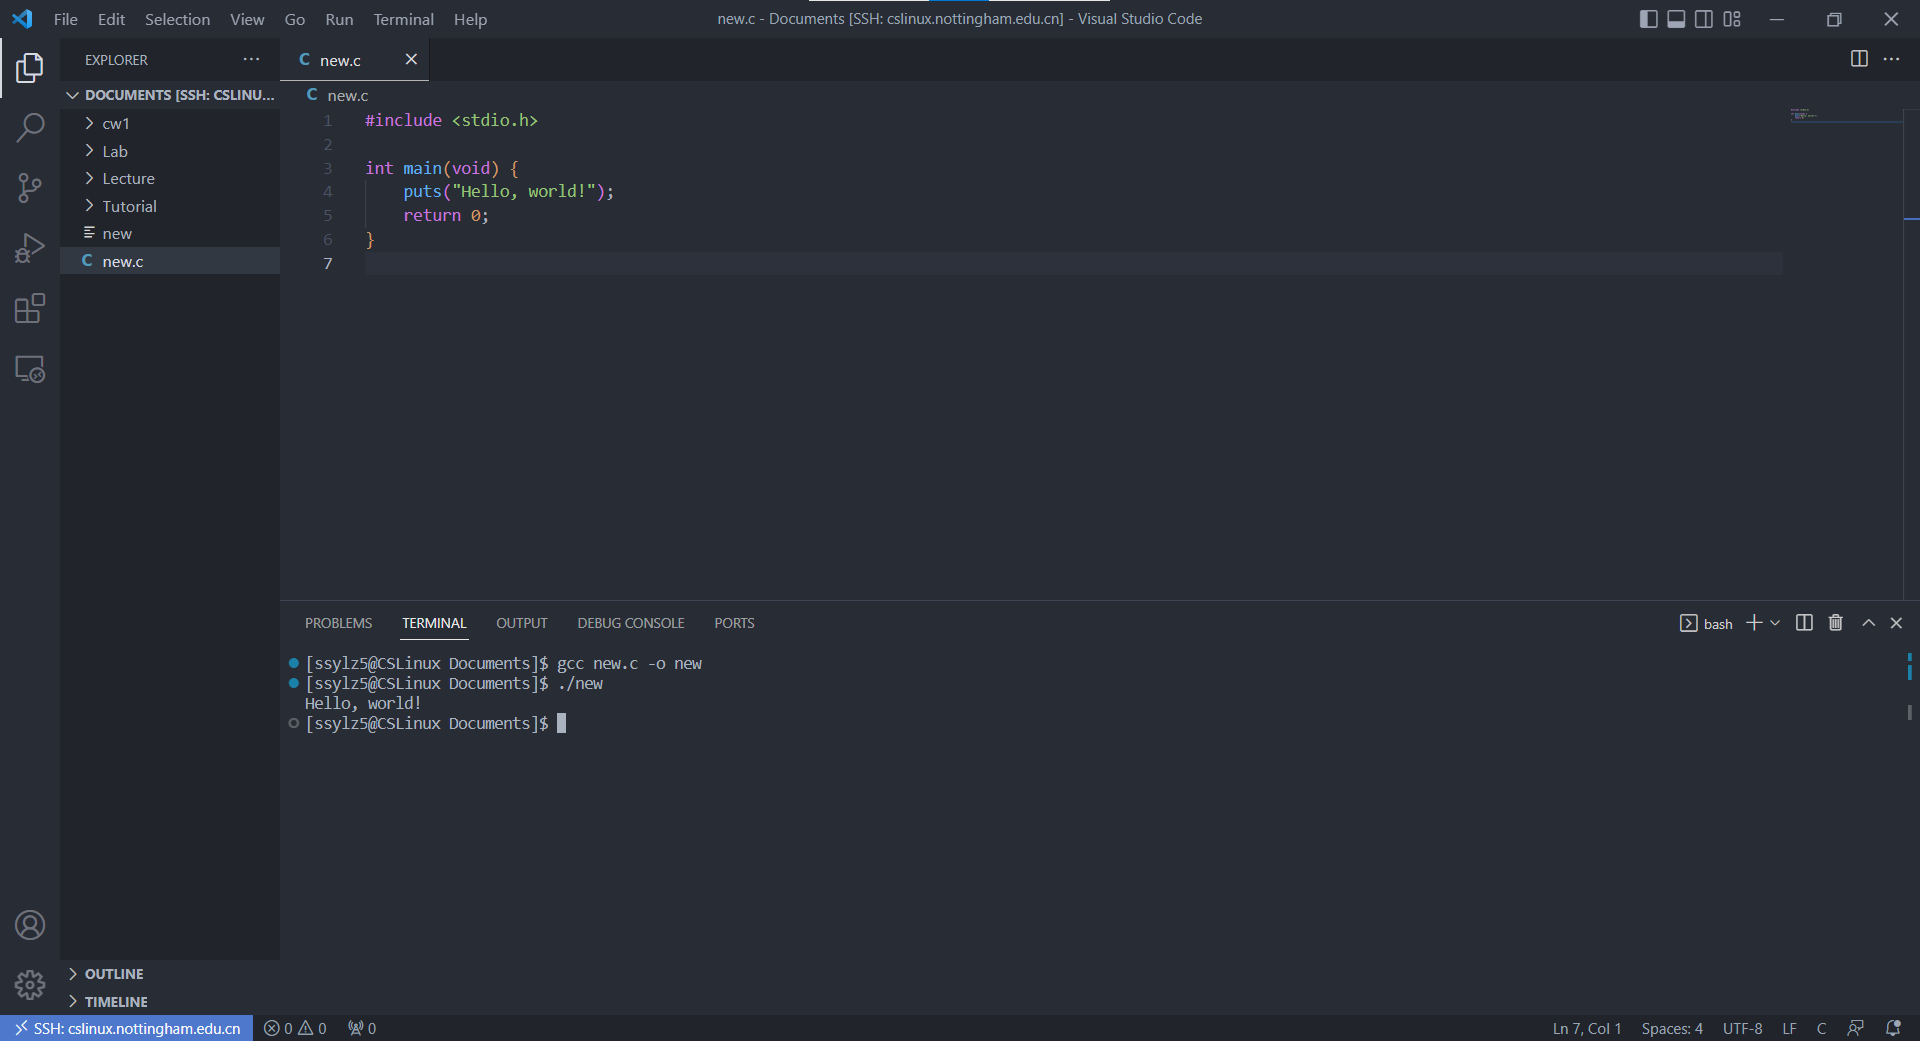
Task: Open the Terminal menu
Action: click(x=404, y=19)
